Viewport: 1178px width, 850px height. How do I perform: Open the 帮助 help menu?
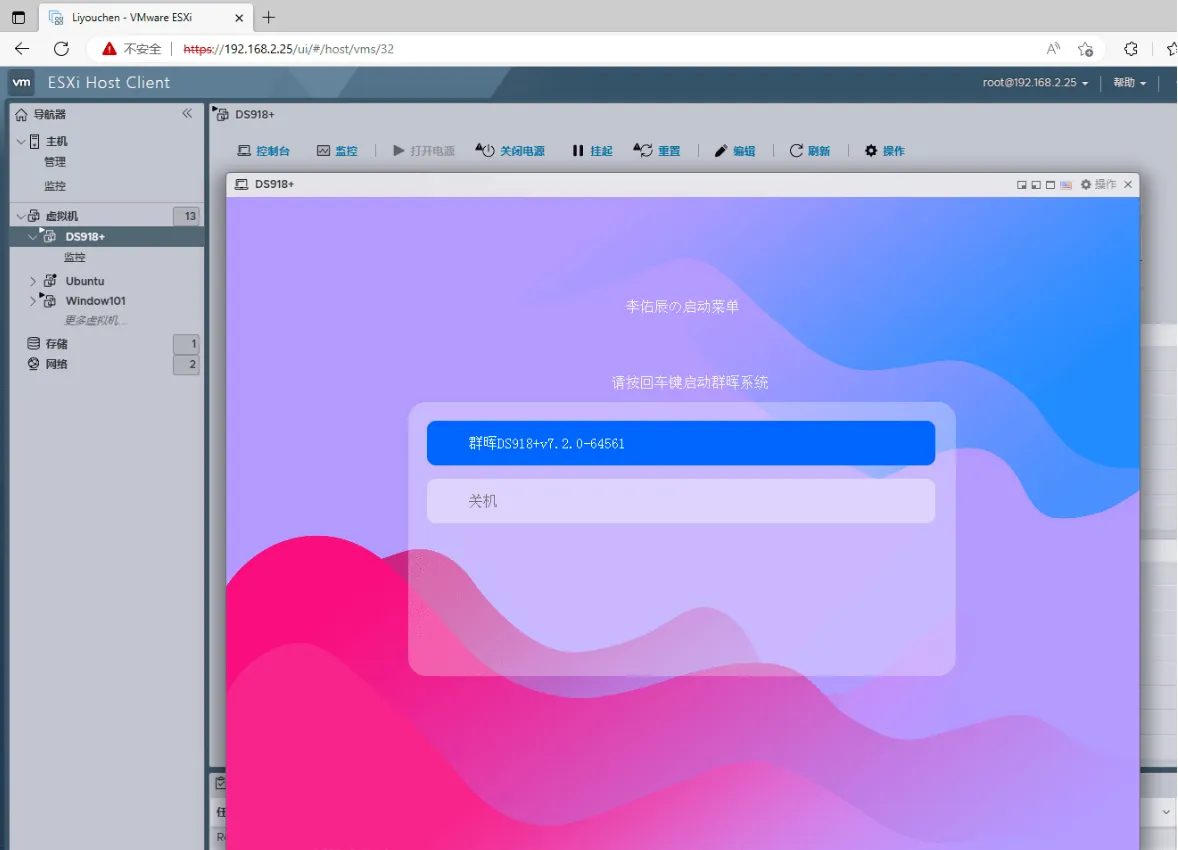click(x=1129, y=83)
